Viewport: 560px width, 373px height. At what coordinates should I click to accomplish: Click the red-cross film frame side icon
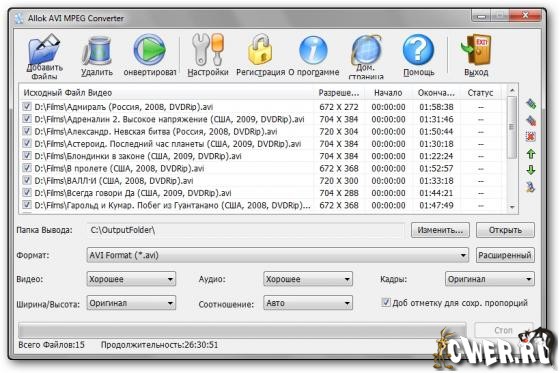click(x=531, y=136)
